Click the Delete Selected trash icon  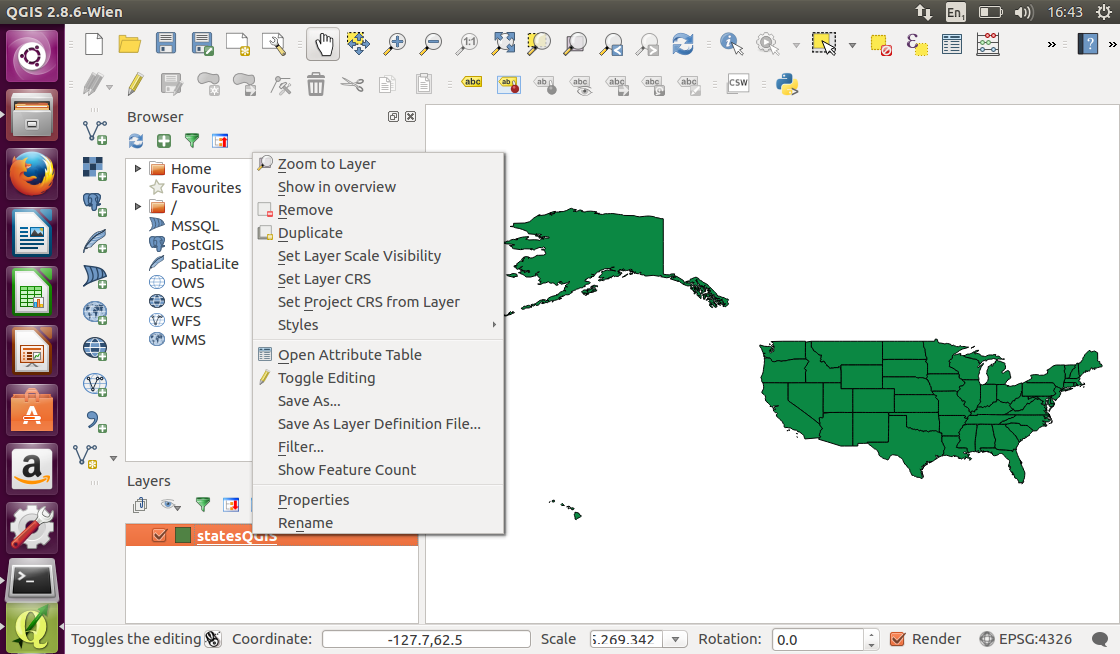(316, 84)
